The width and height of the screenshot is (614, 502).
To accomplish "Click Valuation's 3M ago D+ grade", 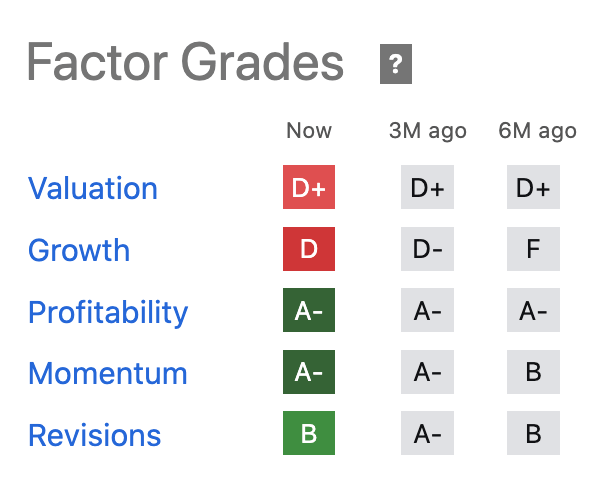I will pos(427,188).
